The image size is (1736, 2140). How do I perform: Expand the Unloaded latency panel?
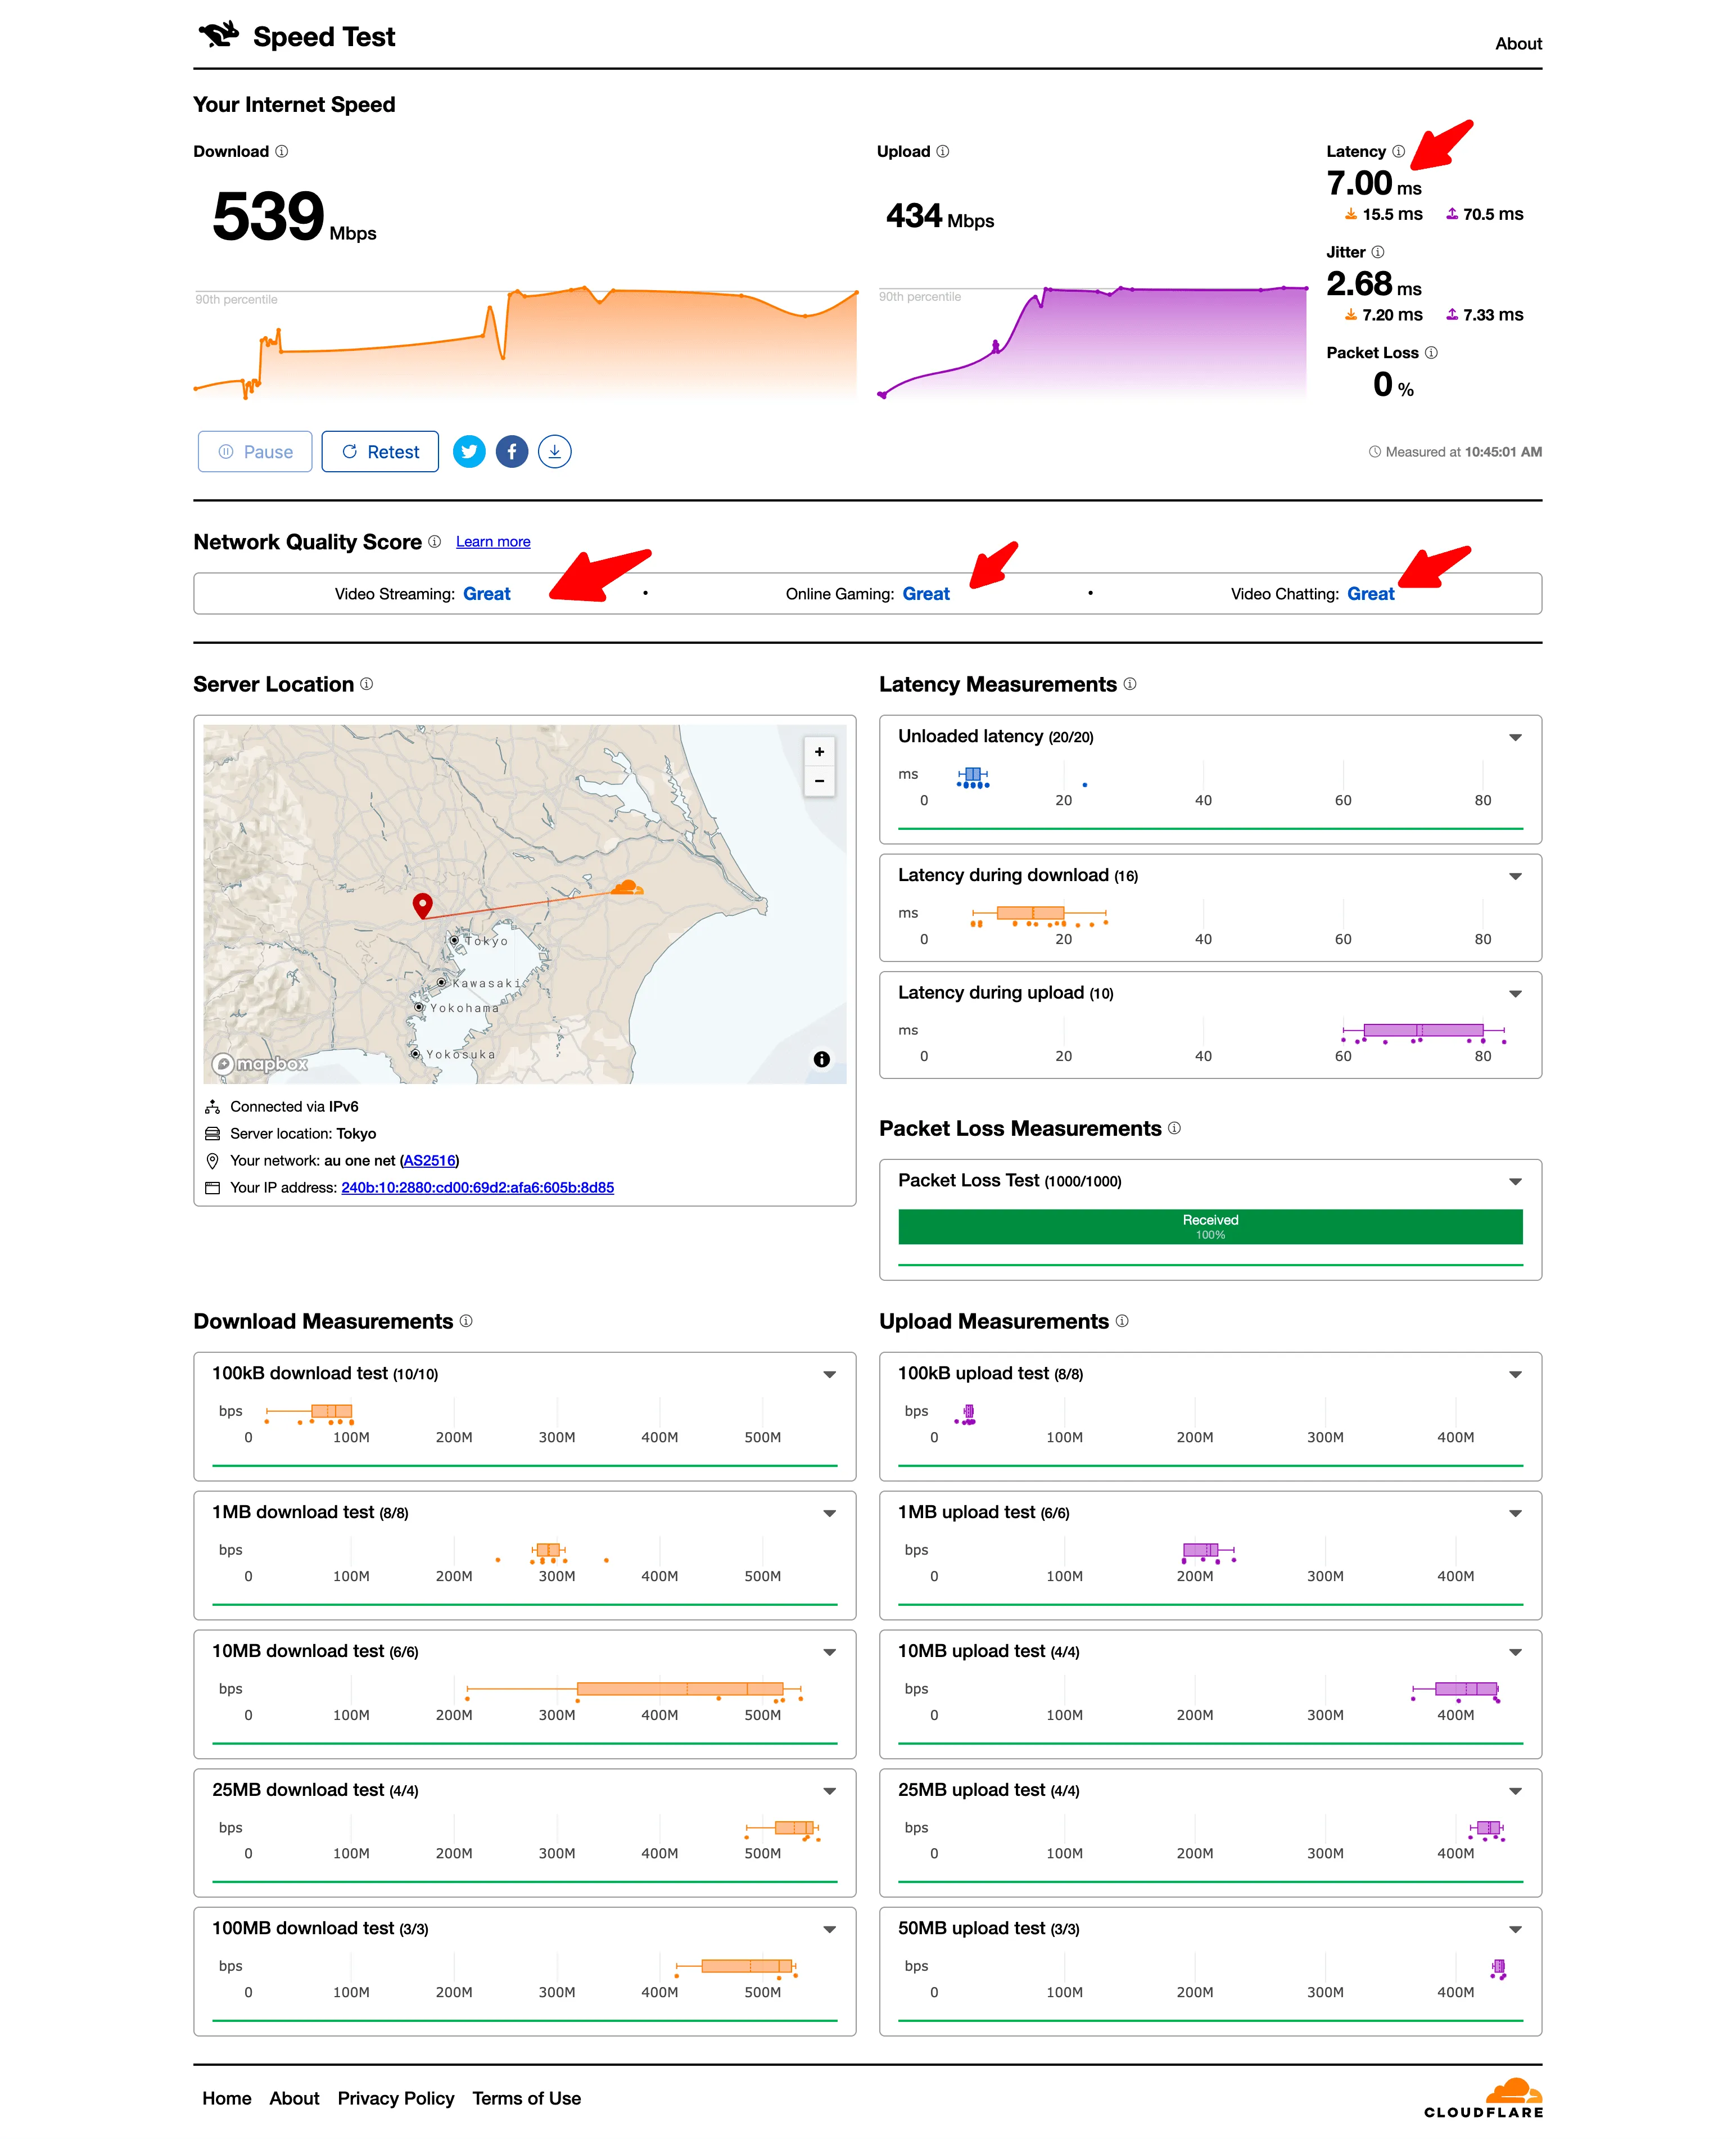tap(1516, 738)
